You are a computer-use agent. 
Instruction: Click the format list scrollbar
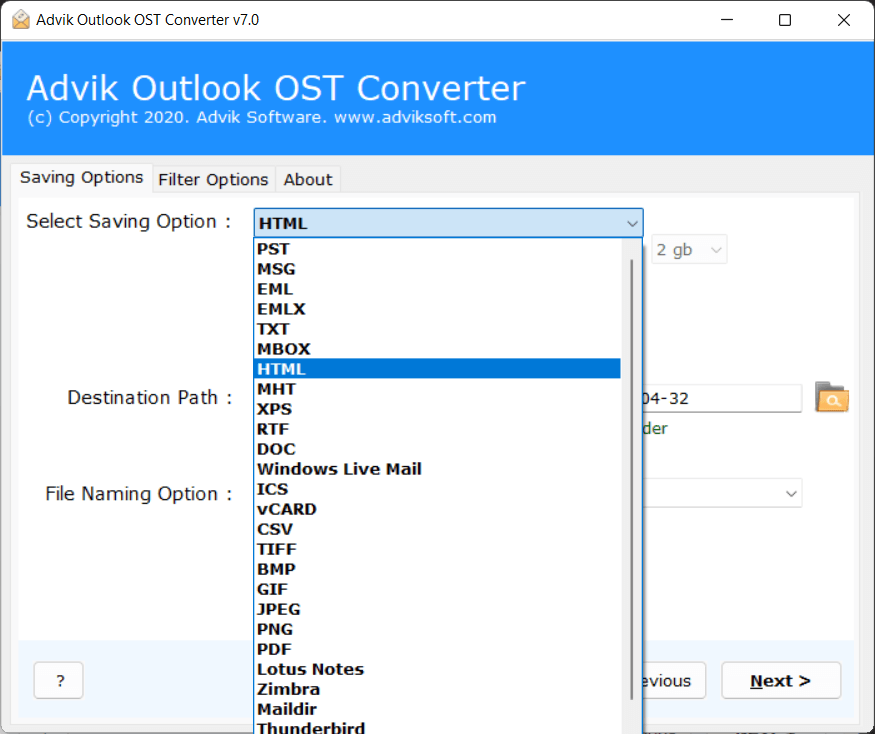[x=632, y=479]
